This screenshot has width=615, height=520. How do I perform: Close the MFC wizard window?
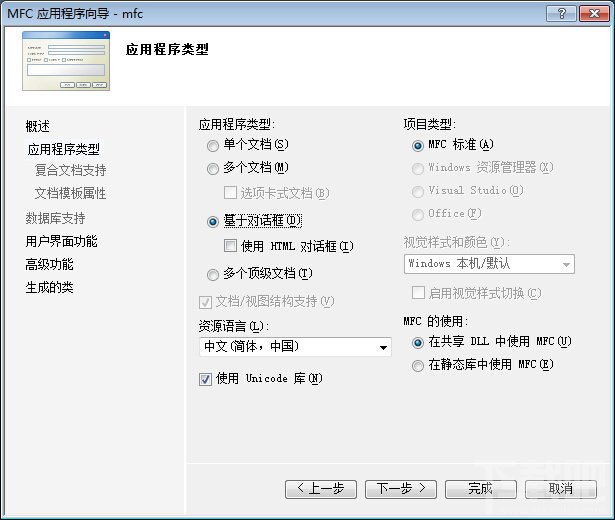coord(594,14)
